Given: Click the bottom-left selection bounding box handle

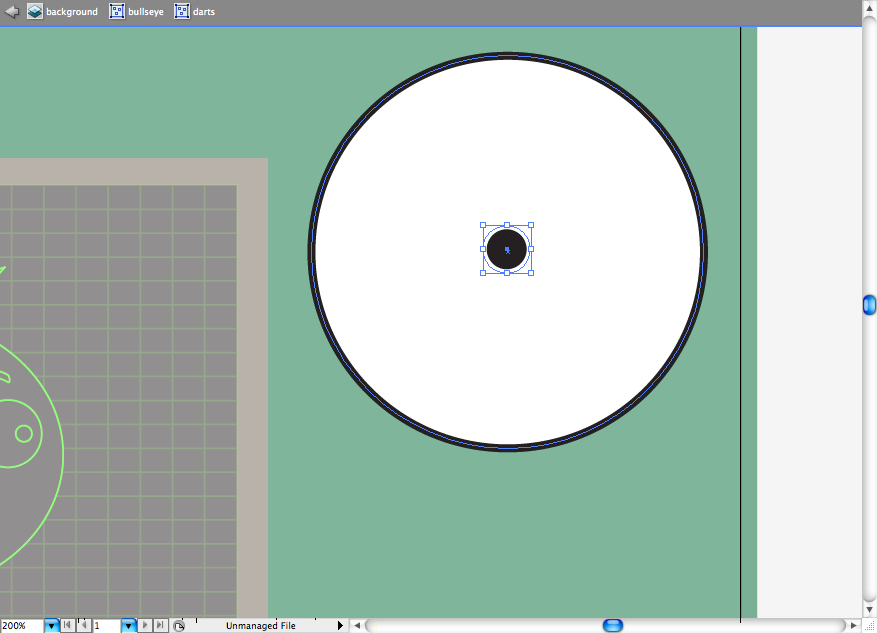Looking at the screenshot, I should 483,273.
